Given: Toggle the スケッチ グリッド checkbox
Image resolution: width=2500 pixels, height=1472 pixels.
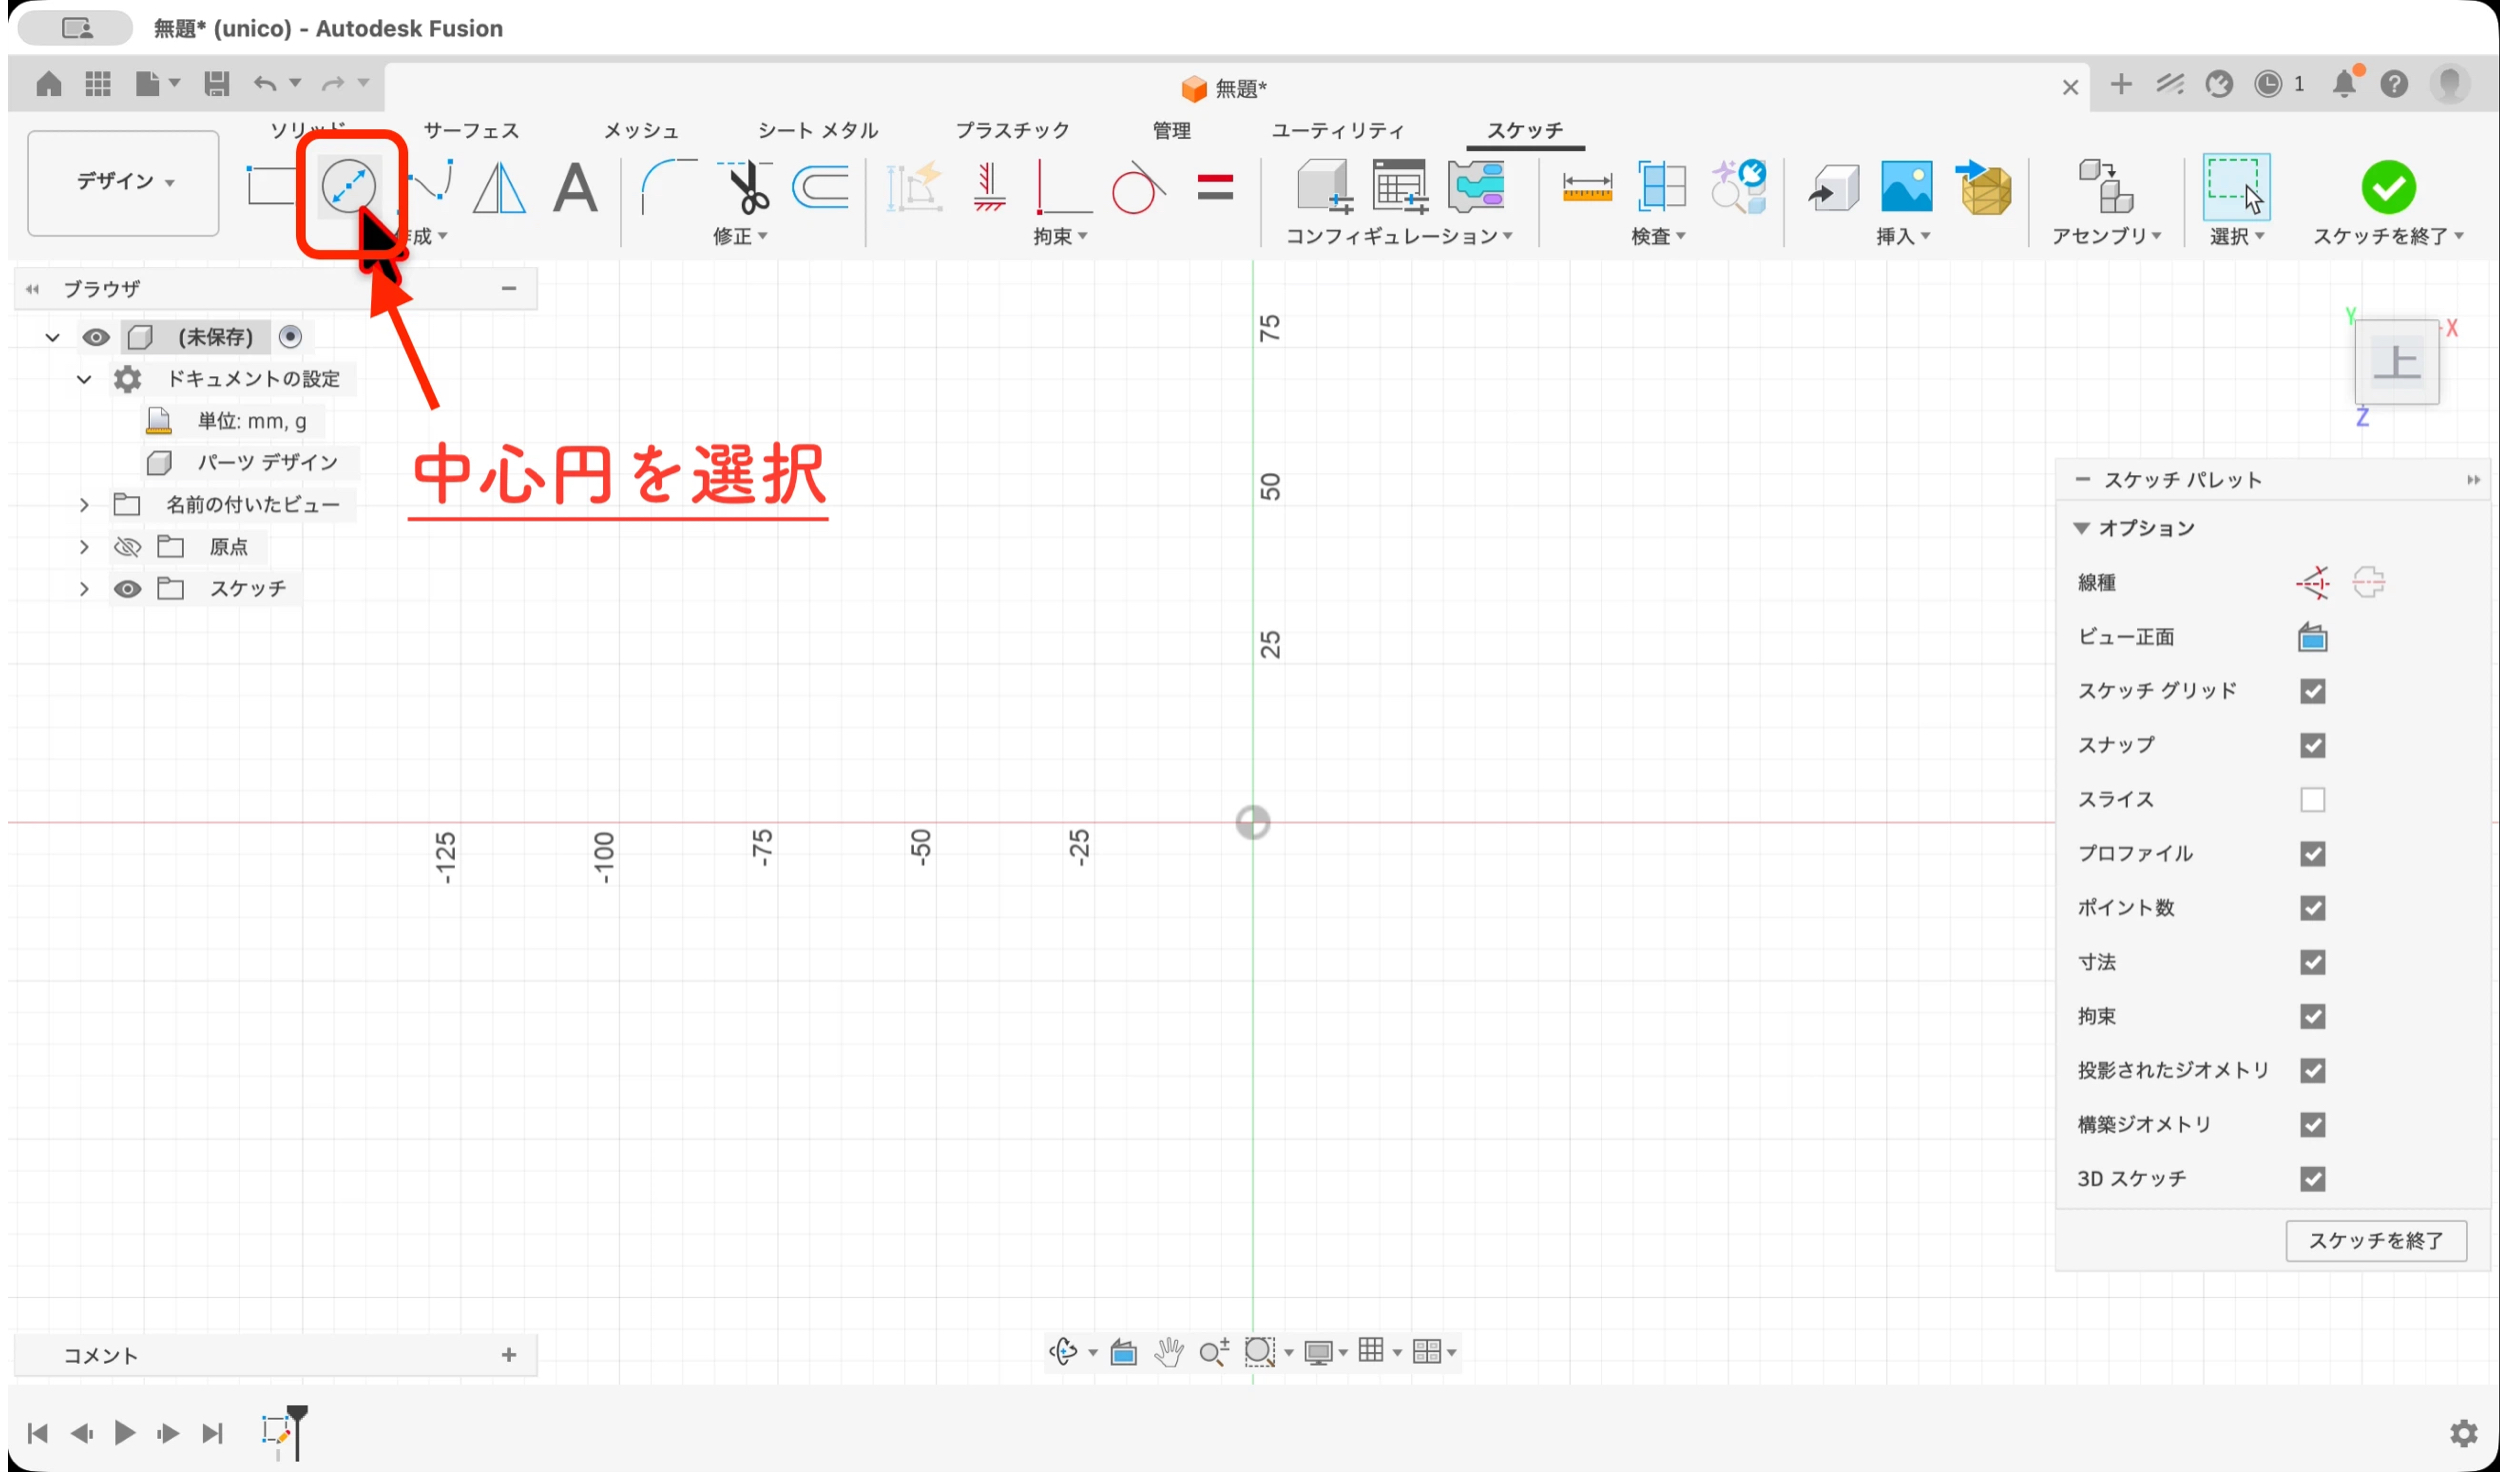Looking at the screenshot, I should [x=2312, y=691].
